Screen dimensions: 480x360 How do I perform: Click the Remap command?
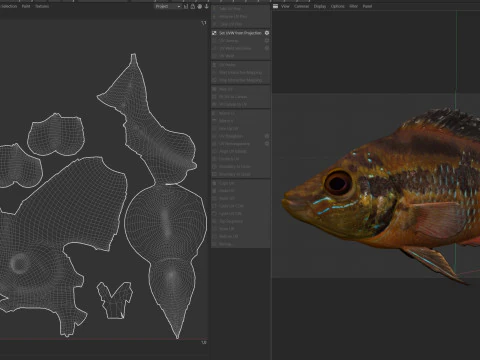[x=225, y=244]
